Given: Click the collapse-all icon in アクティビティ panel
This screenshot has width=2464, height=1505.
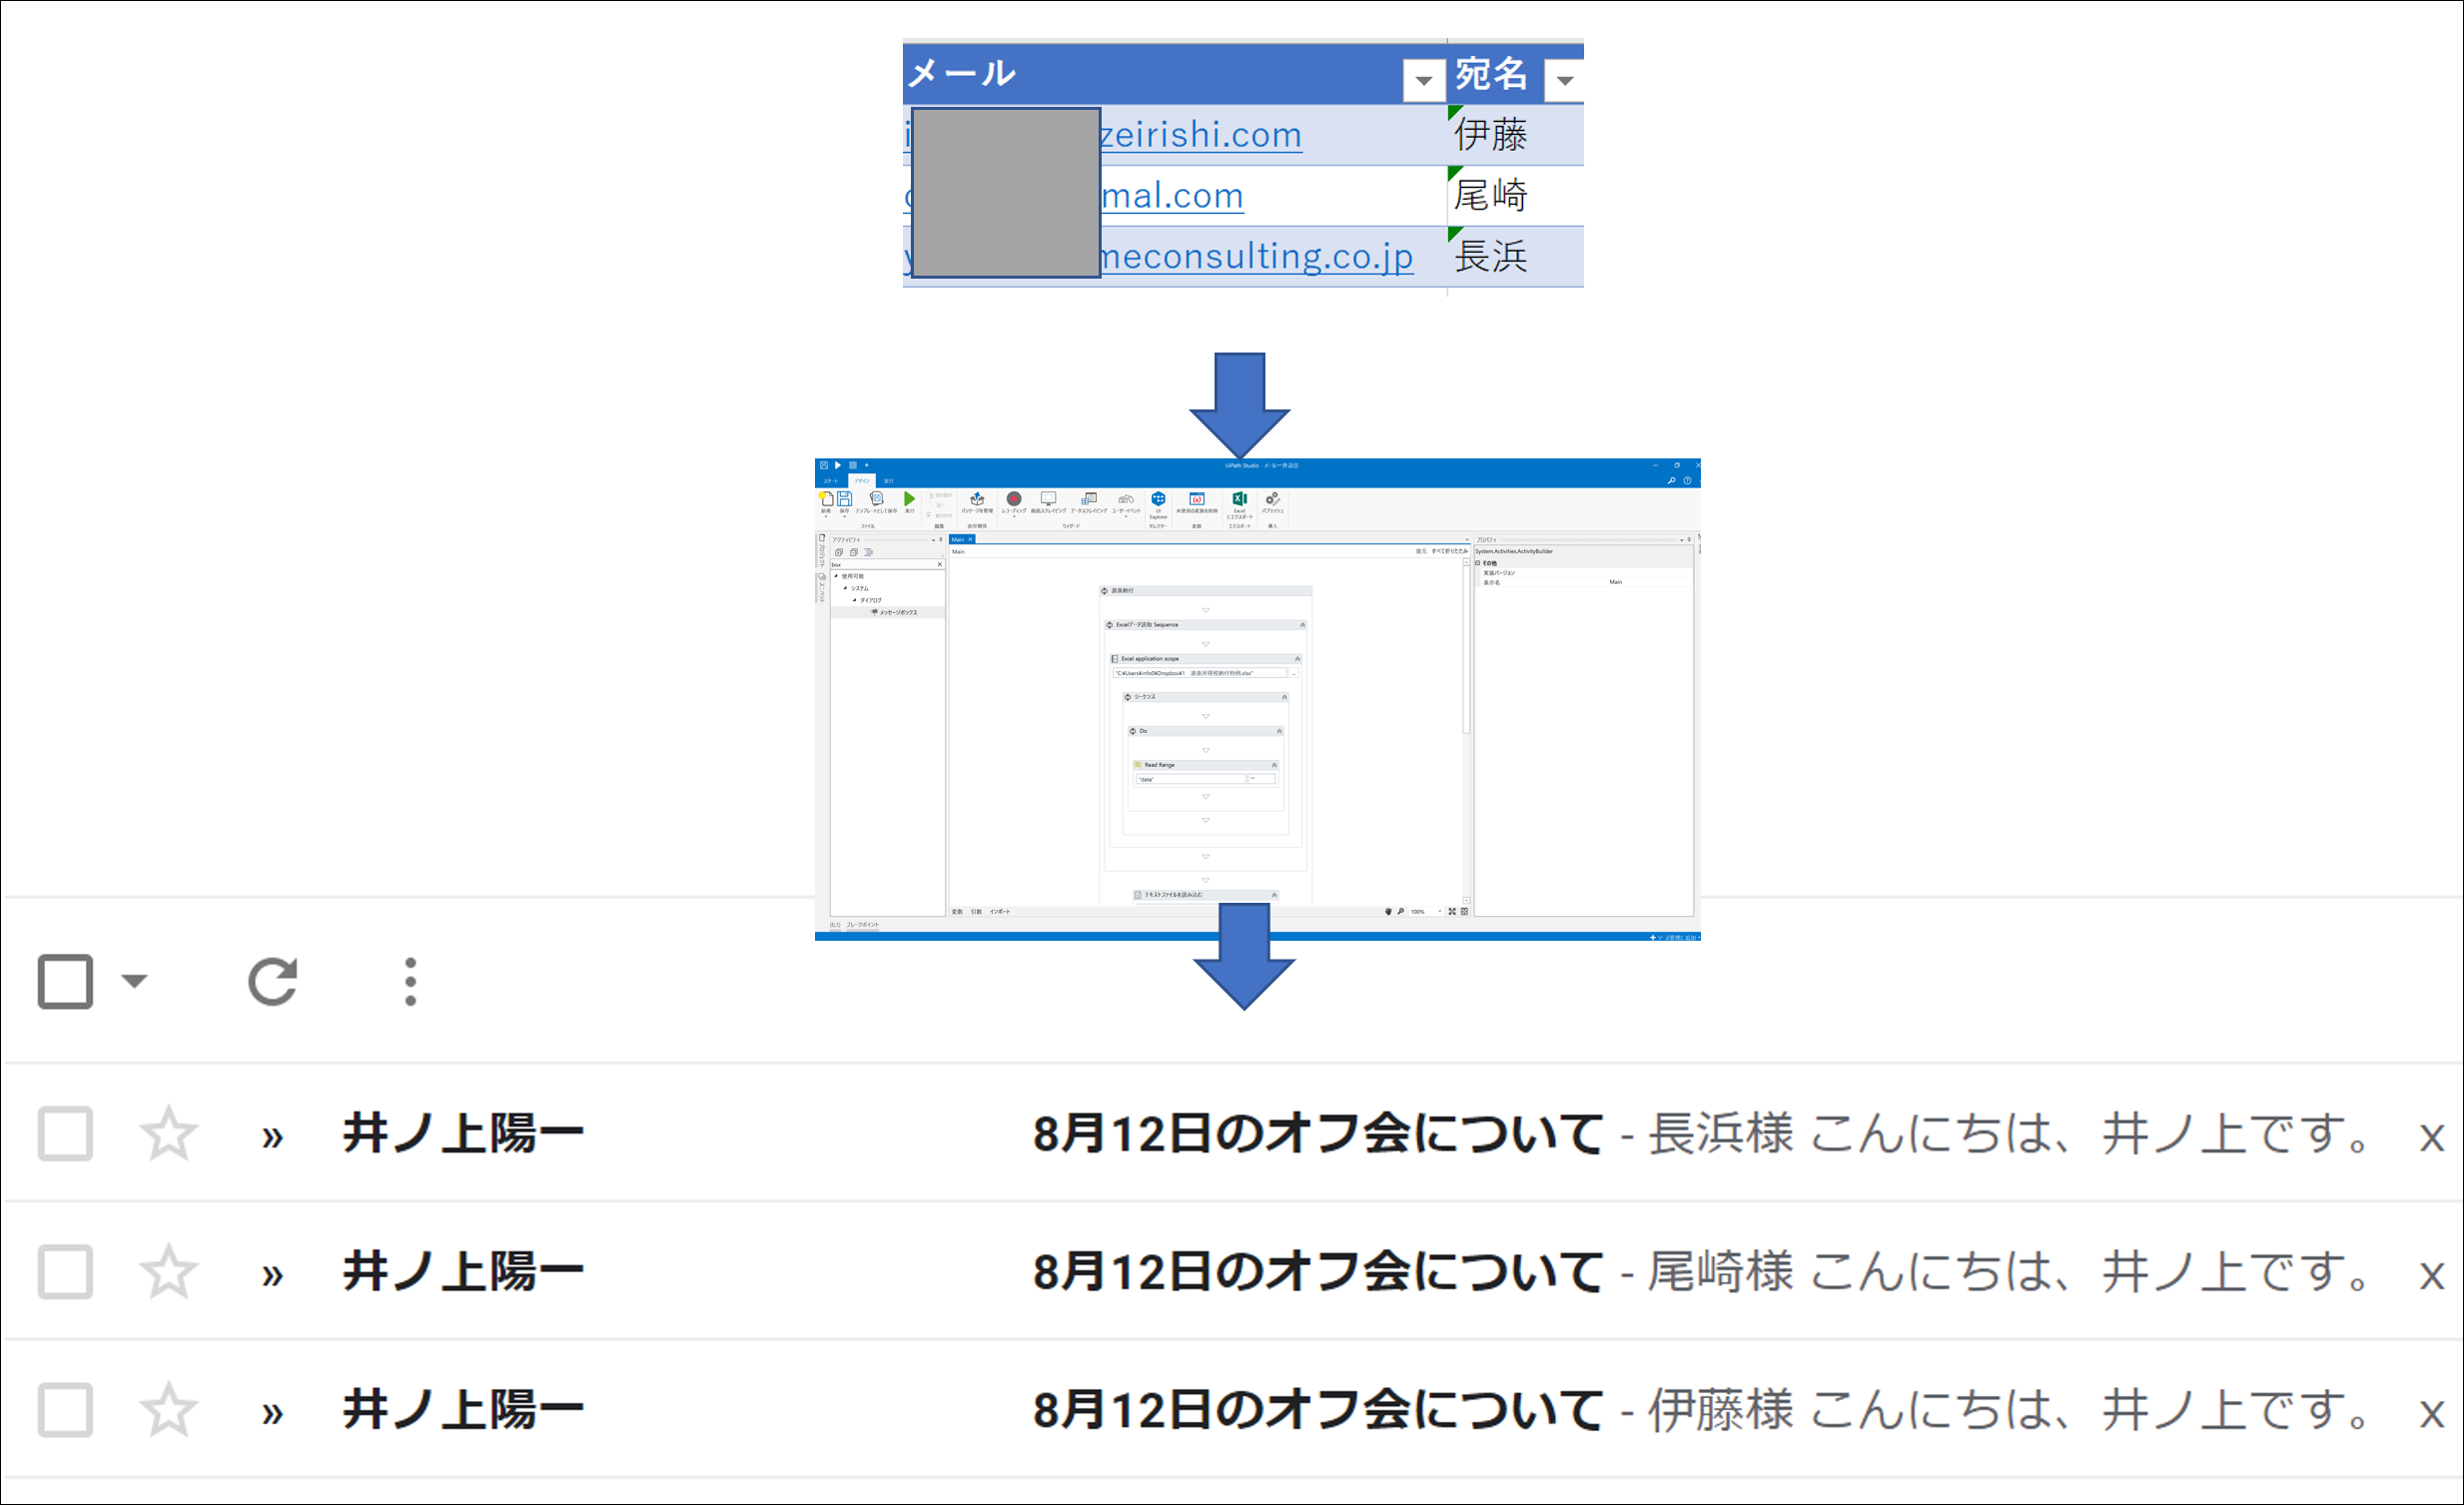Looking at the screenshot, I should 853,552.
